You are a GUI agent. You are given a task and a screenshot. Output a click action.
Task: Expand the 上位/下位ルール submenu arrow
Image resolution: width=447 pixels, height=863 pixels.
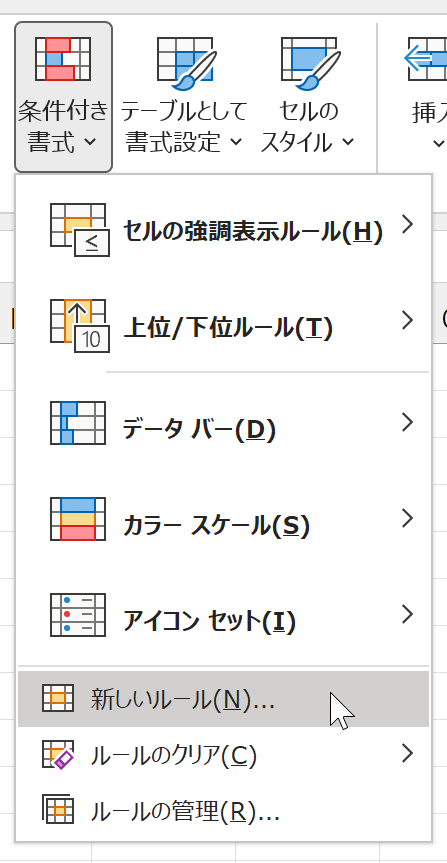coord(407,320)
